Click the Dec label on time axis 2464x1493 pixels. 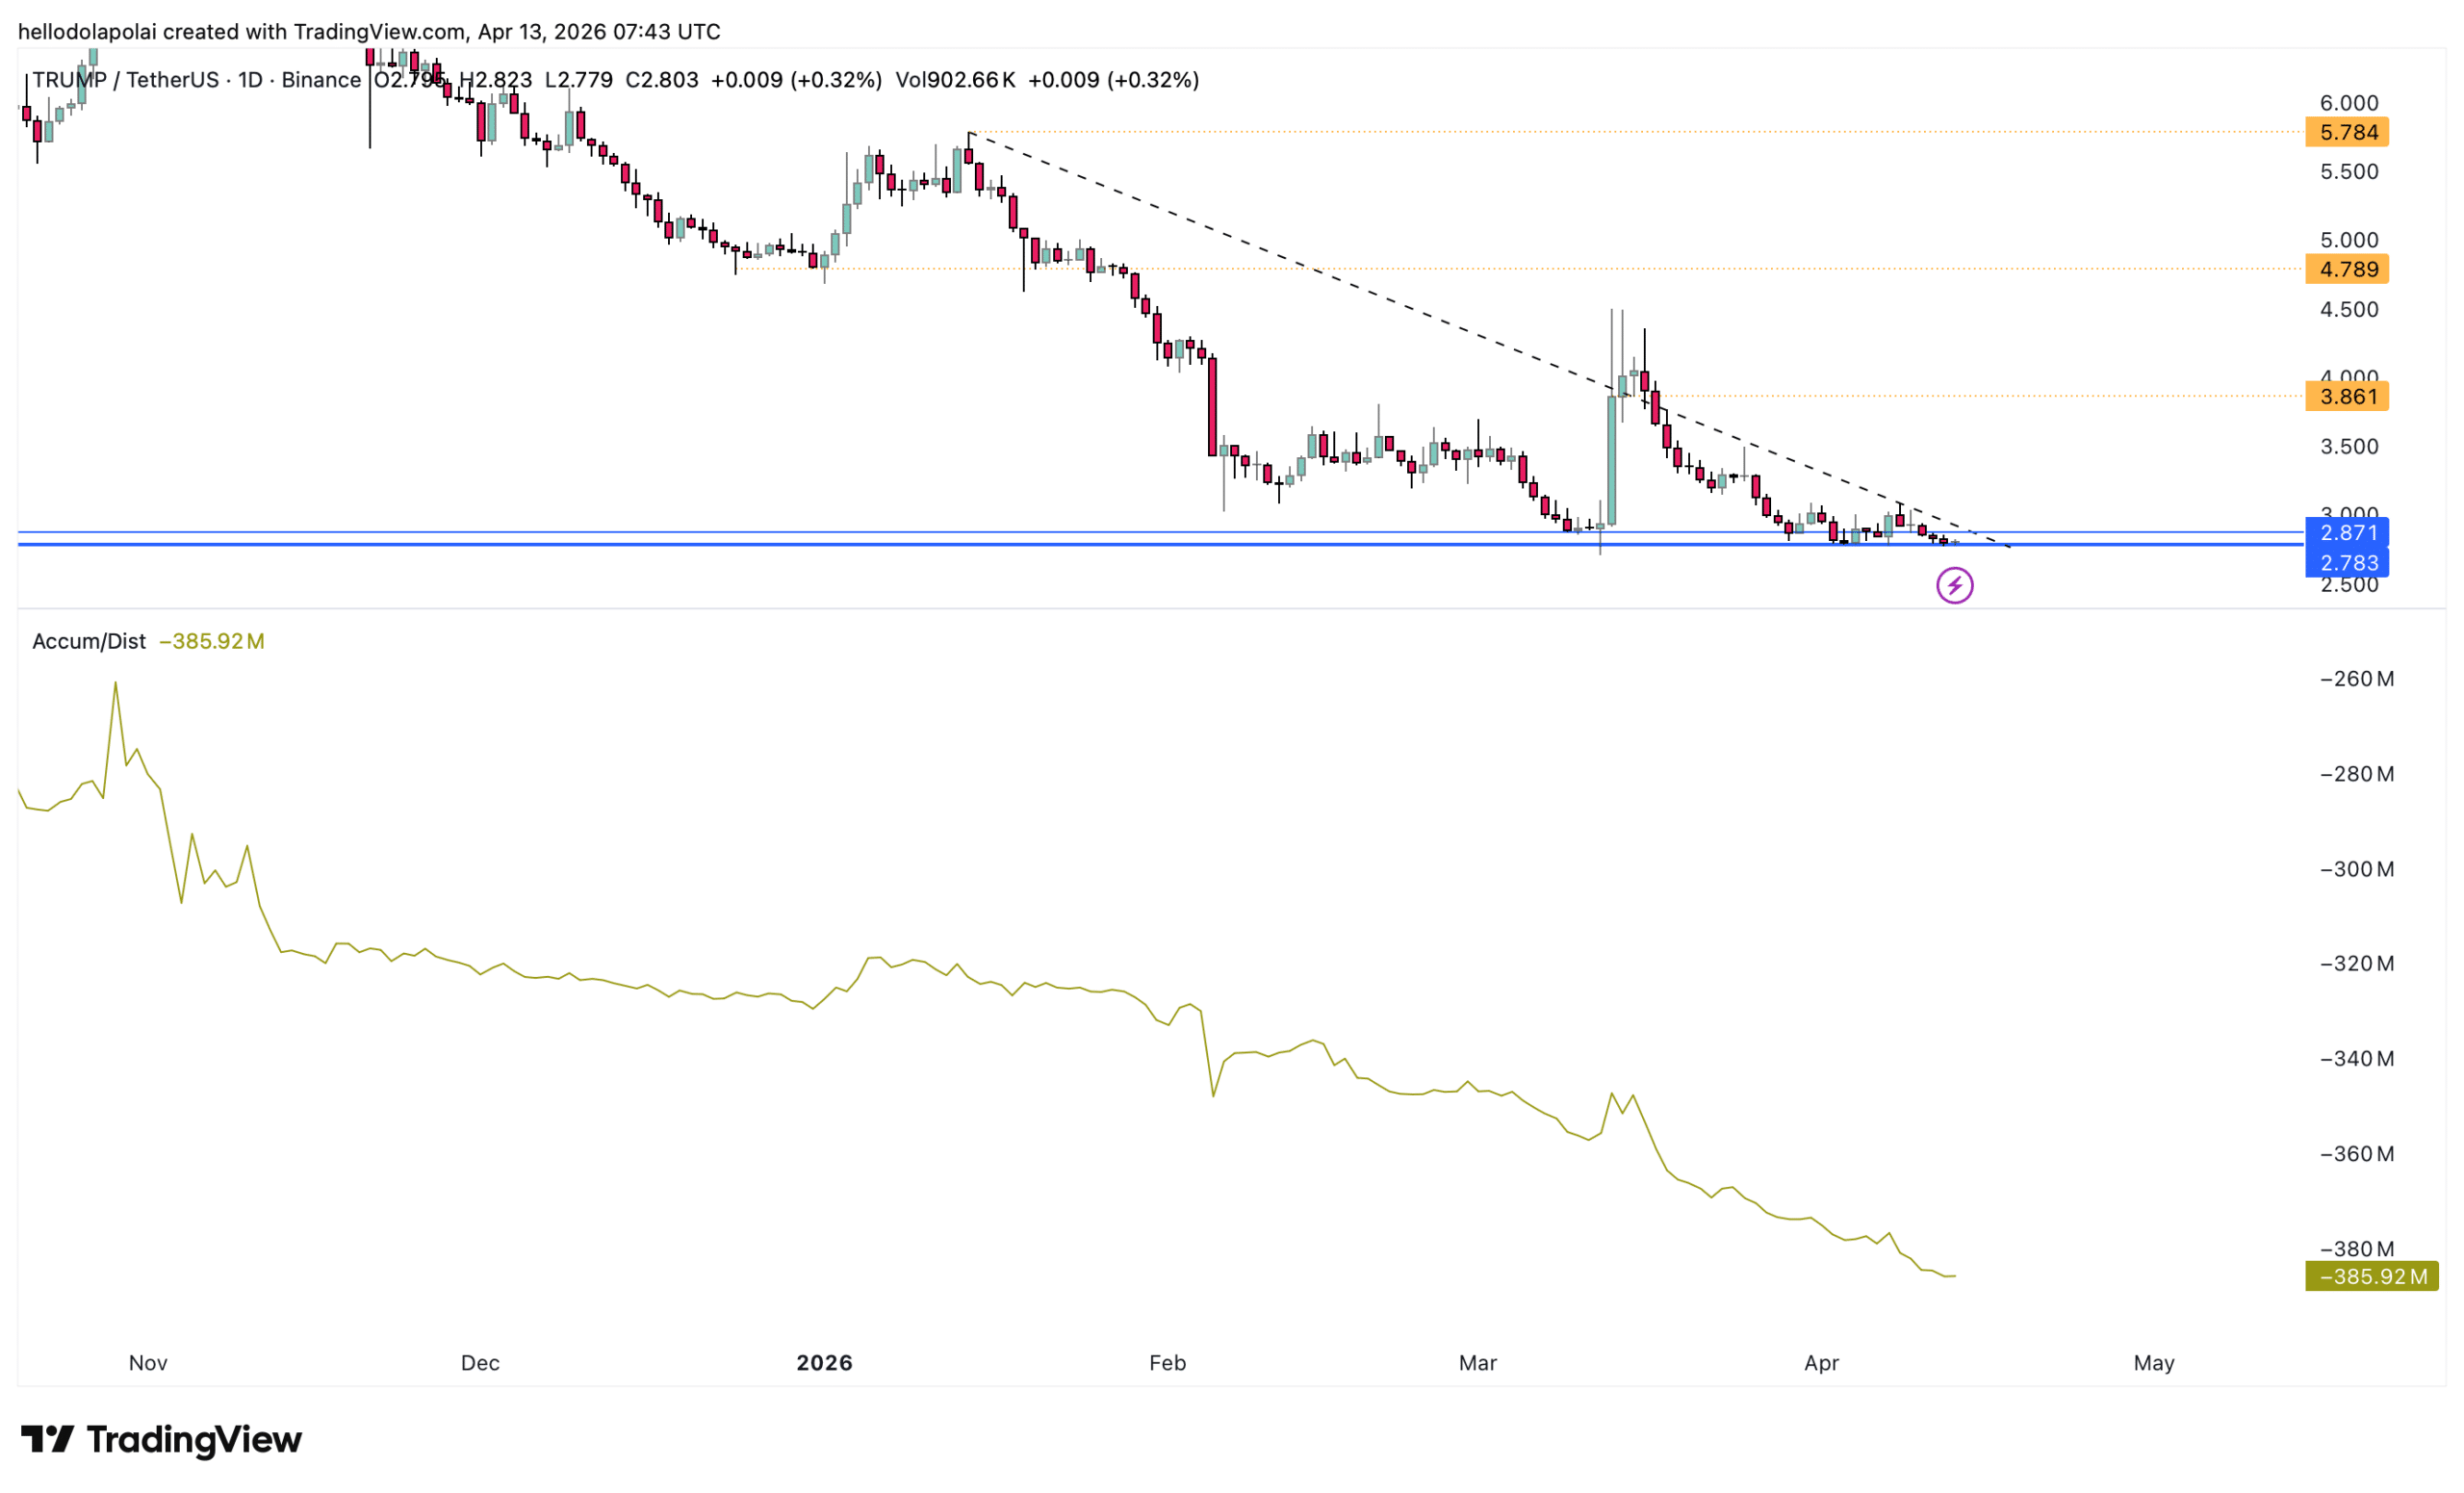pyautogui.click(x=480, y=1363)
